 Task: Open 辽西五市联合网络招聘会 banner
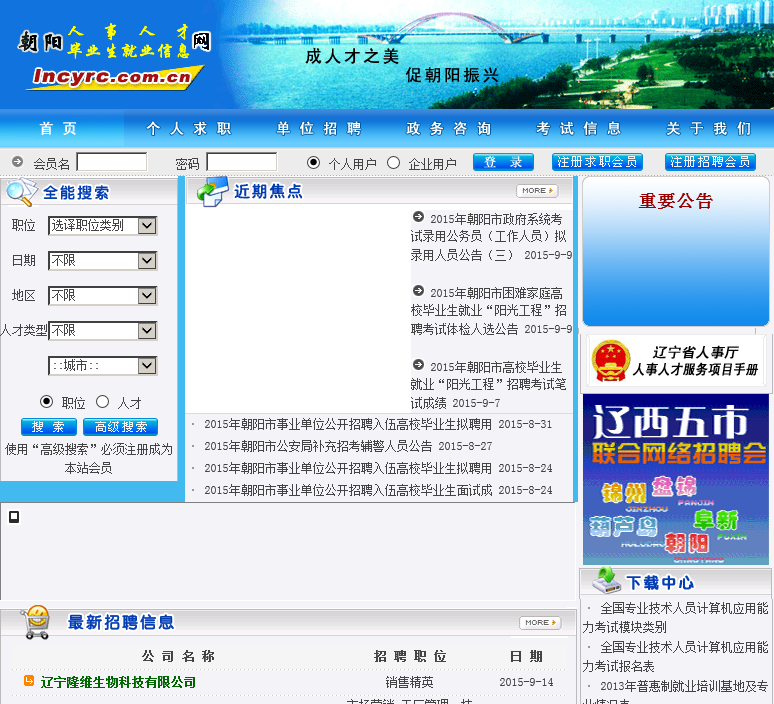(676, 479)
